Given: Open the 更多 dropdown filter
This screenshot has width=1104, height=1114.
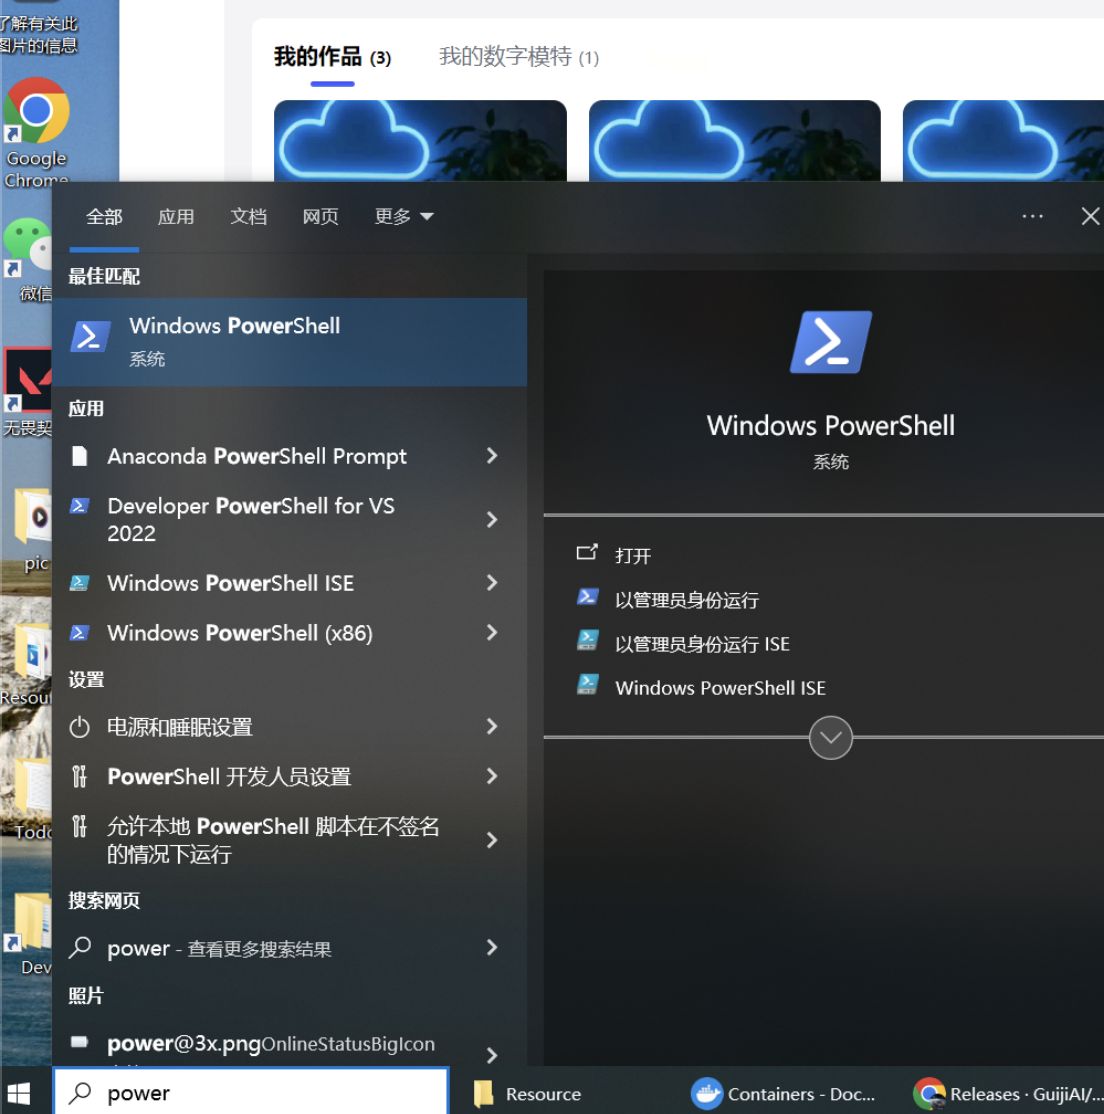Looking at the screenshot, I should pyautogui.click(x=404, y=216).
